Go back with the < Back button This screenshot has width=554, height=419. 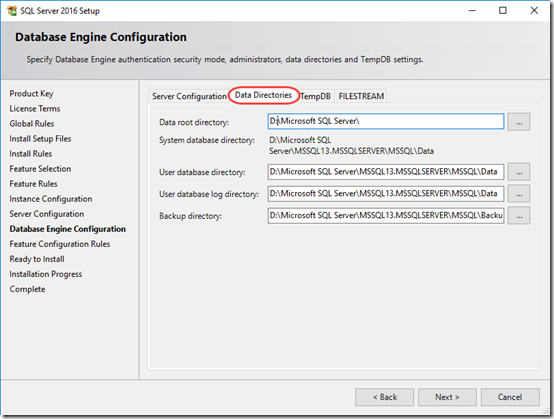coord(384,397)
